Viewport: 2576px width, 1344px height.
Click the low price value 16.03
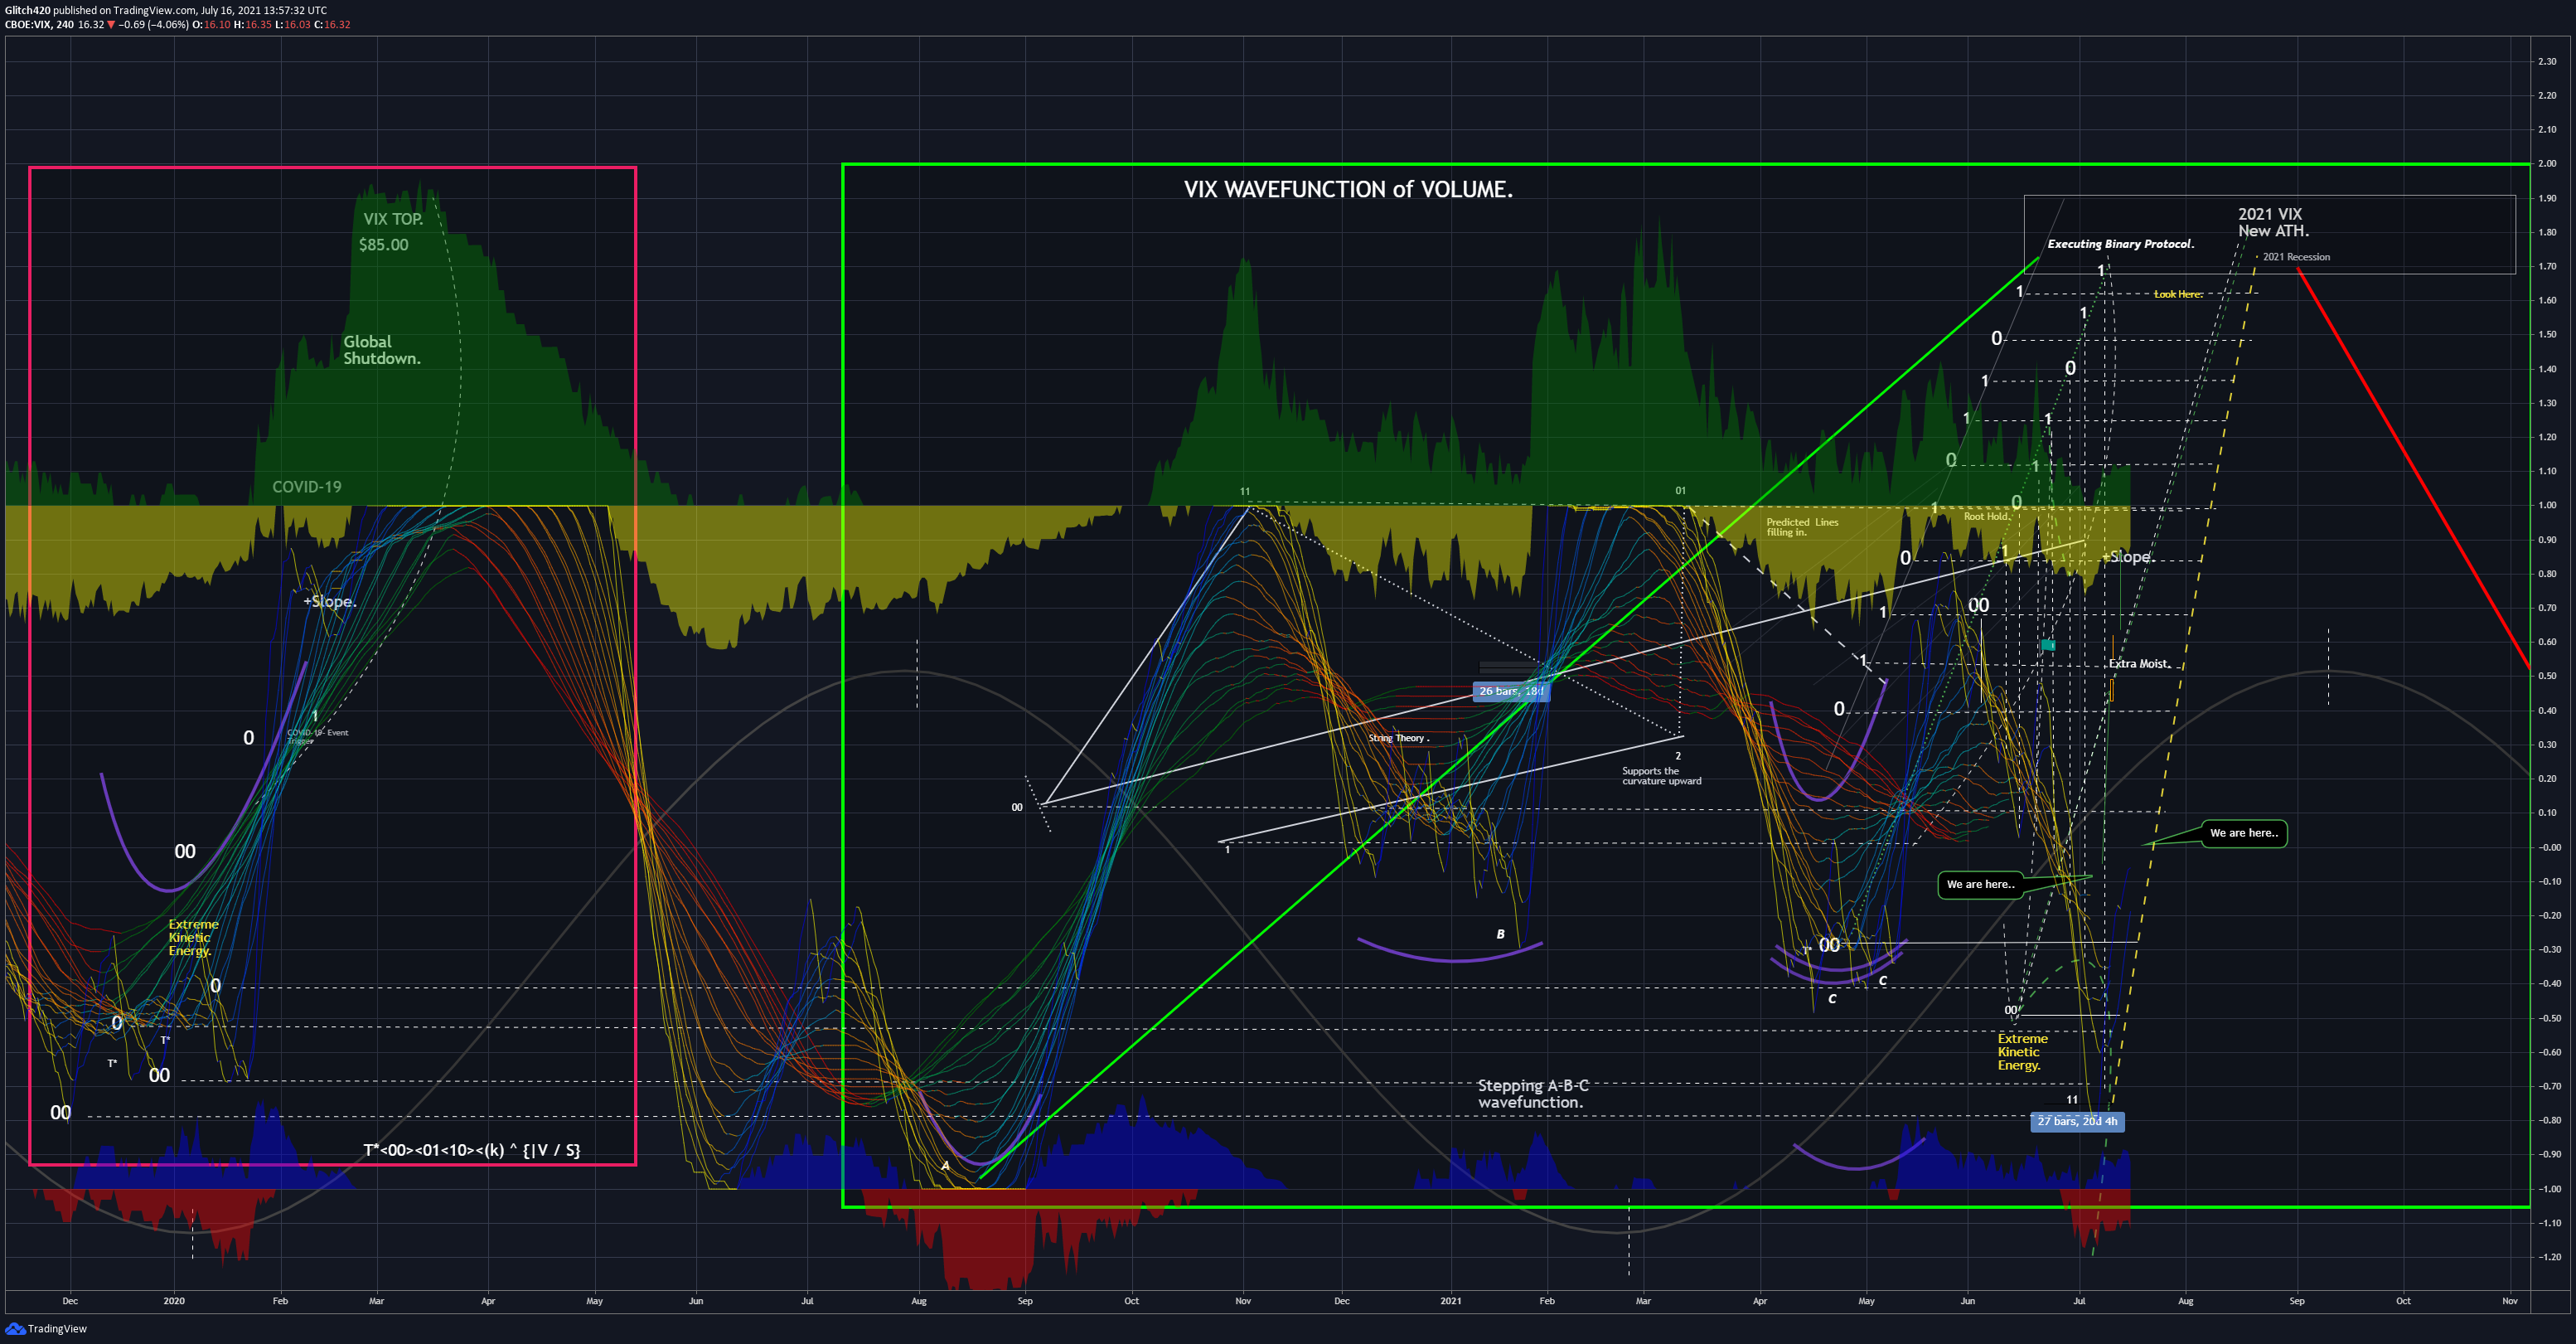(x=297, y=25)
